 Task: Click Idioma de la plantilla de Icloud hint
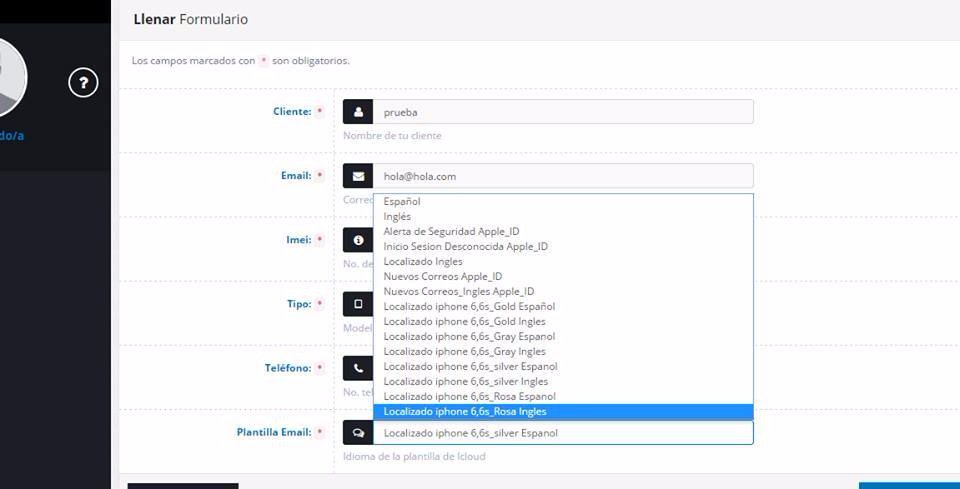coord(414,457)
